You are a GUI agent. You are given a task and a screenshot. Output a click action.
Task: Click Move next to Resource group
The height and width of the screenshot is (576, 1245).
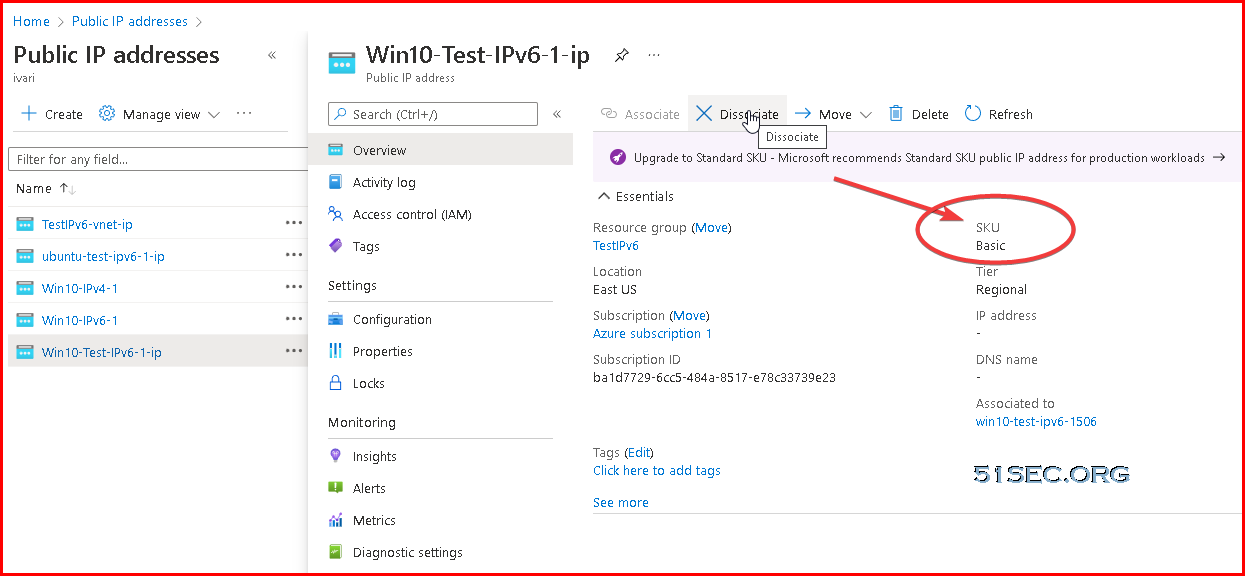pyautogui.click(x=712, y=227)
